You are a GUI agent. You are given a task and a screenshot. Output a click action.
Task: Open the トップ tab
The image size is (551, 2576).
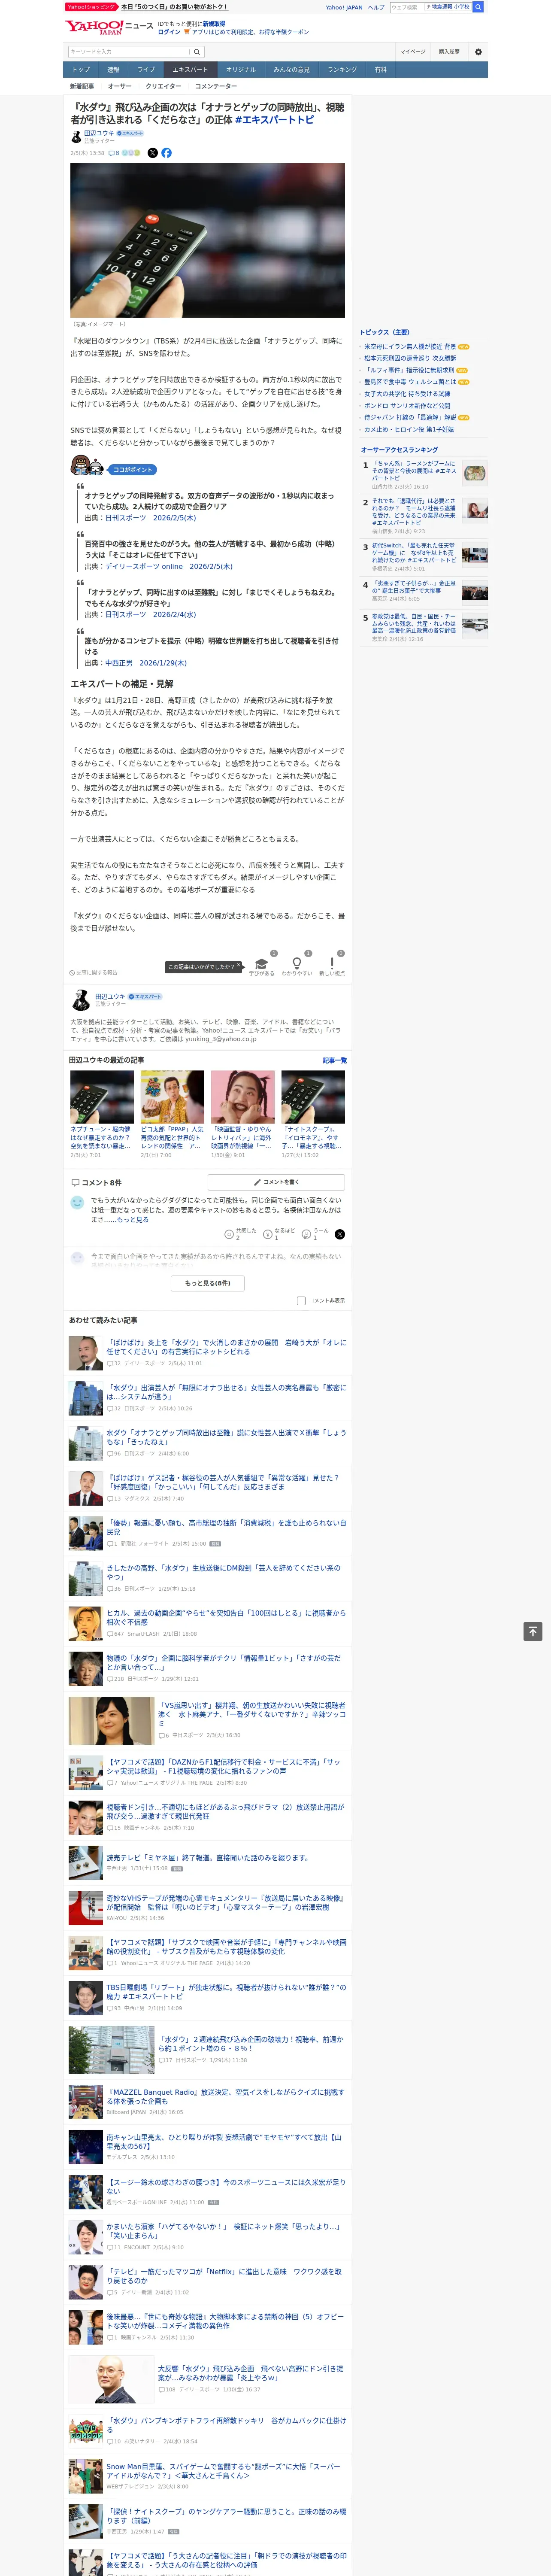(81, 70)
